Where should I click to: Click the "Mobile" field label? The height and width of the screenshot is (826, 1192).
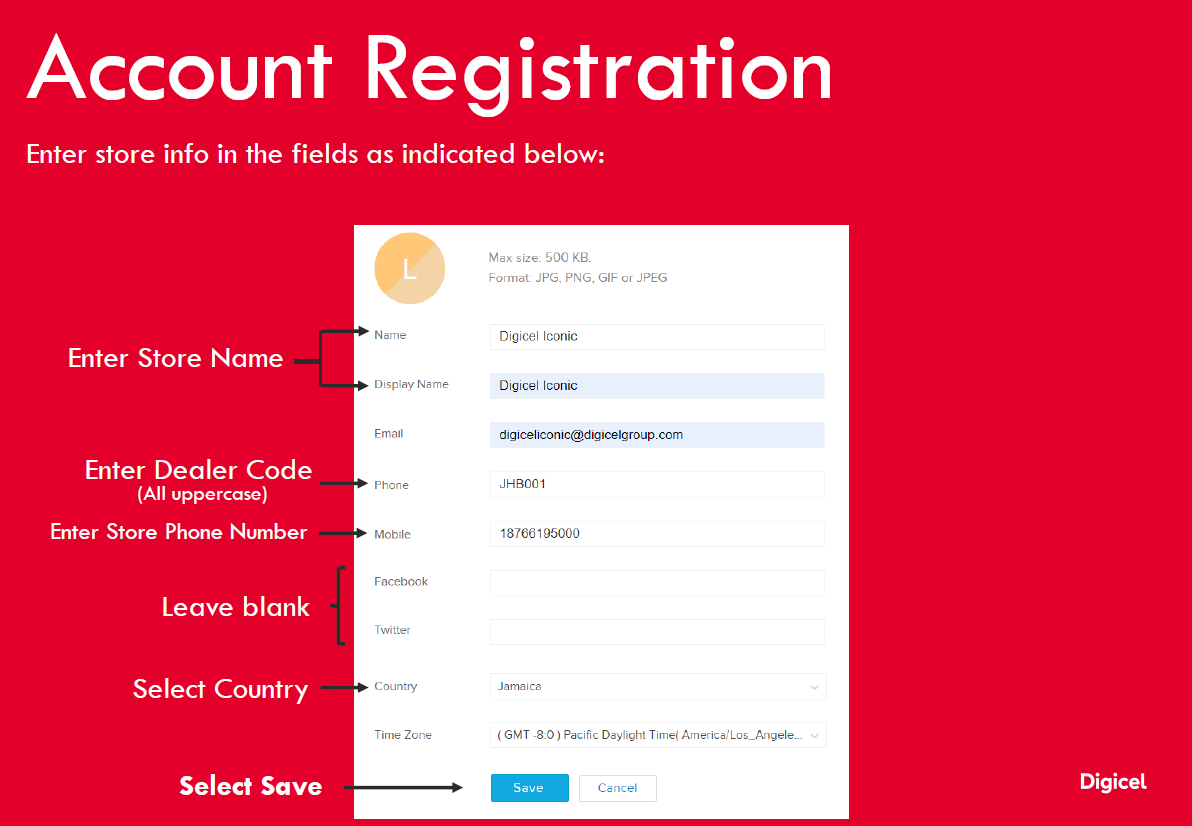coord(392,534)
